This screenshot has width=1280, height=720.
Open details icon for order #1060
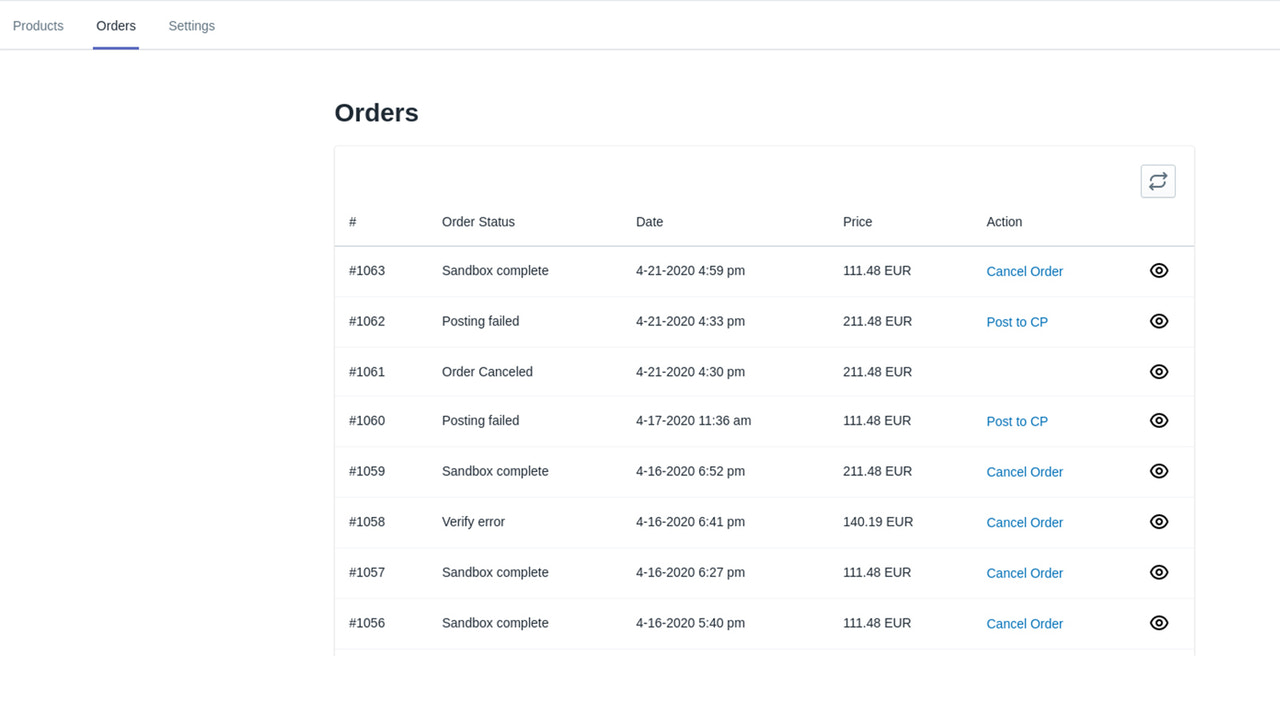coord(1158,420)
